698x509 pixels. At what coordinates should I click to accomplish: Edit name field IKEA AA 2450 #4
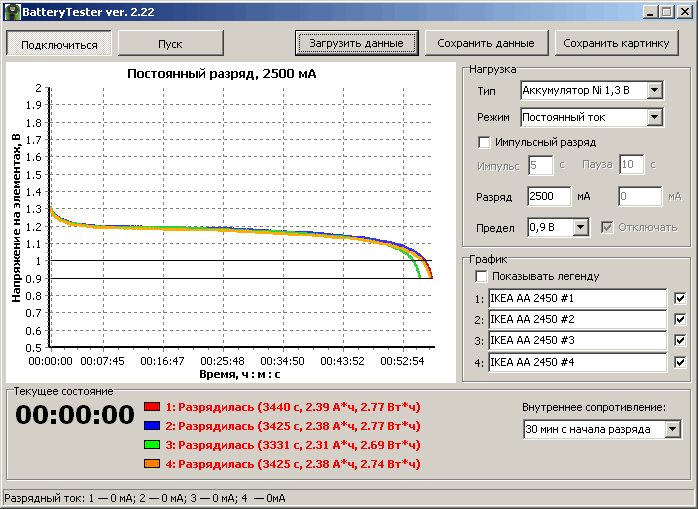pyautogui.click(x=577, y=362)
